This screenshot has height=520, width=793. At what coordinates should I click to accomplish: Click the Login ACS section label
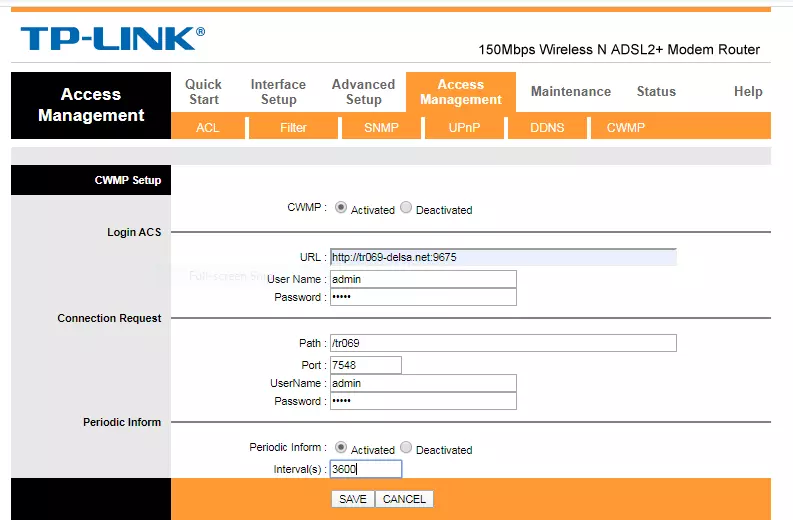tap(134, 232)
